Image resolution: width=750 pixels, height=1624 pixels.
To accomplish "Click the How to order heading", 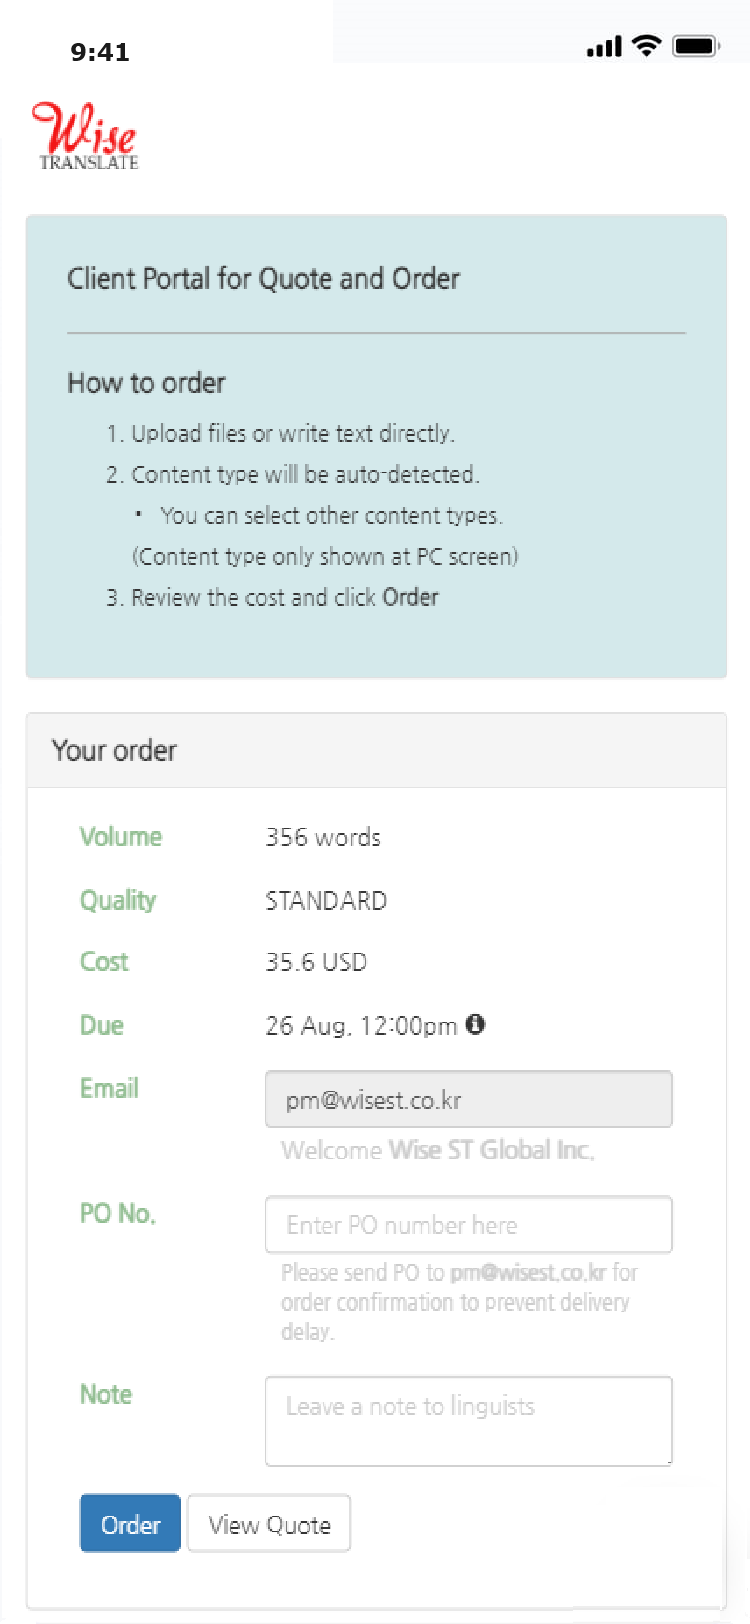I will pos(147,383).
